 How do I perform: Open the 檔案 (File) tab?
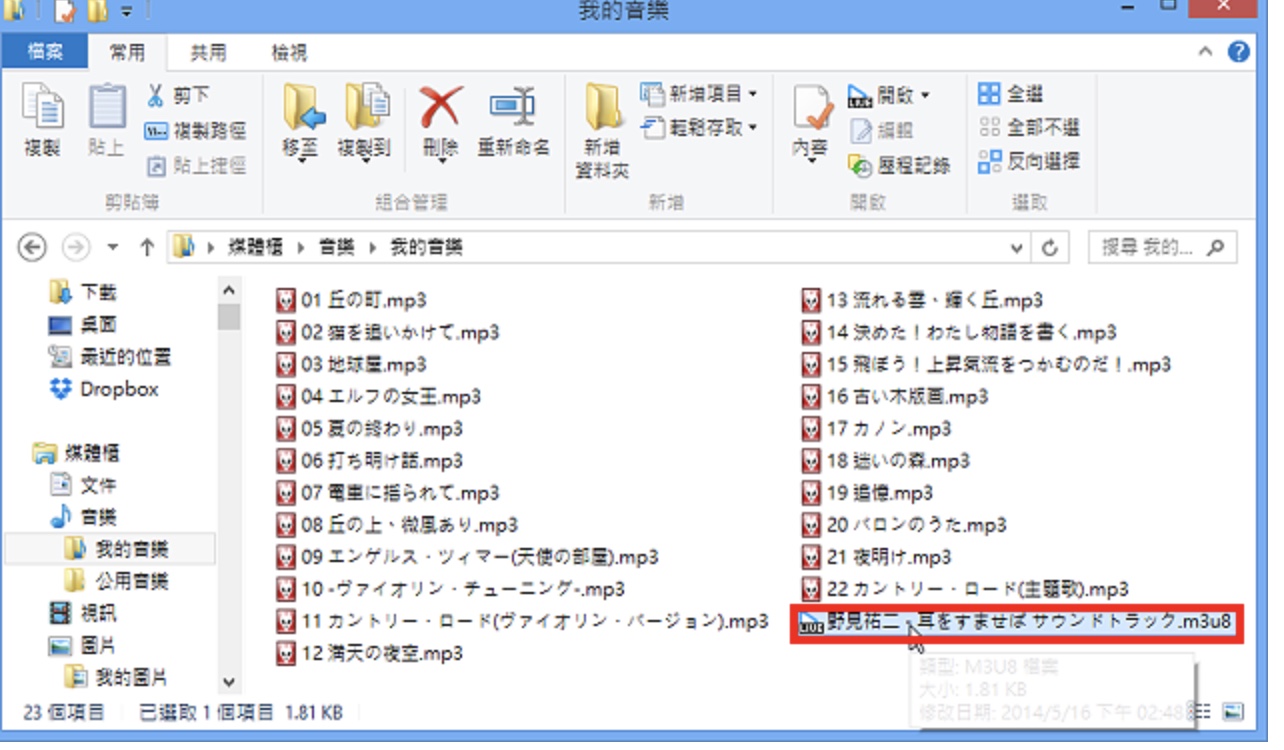[x=44, y=52]
